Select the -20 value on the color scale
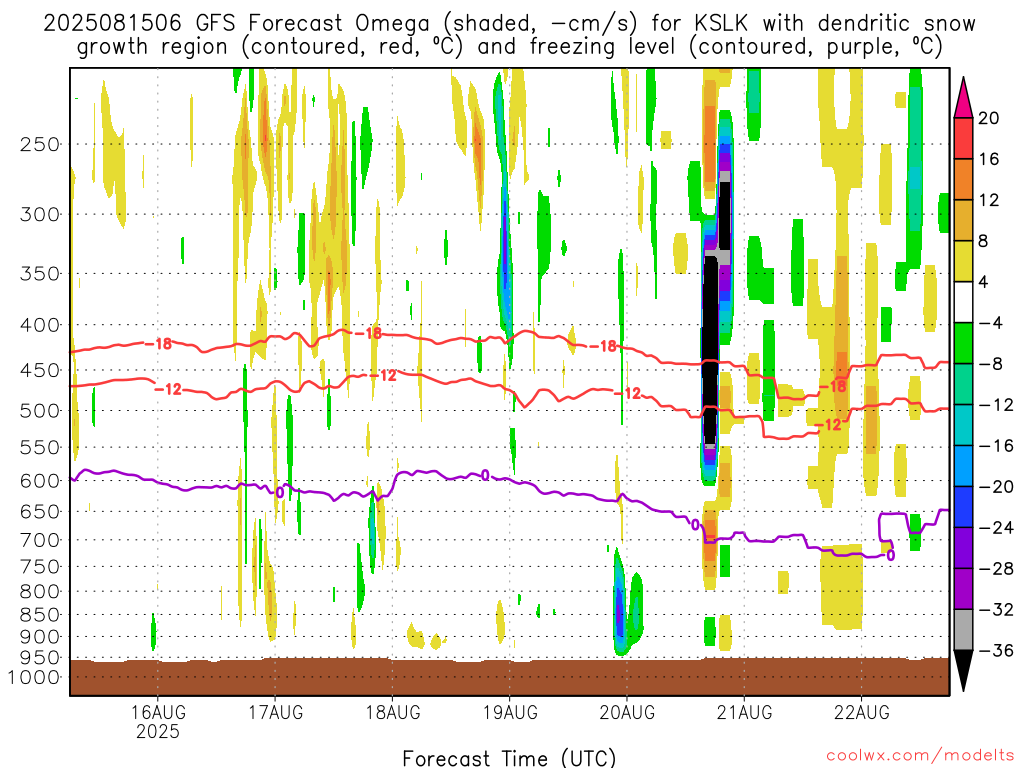 [x=996, y=487]
